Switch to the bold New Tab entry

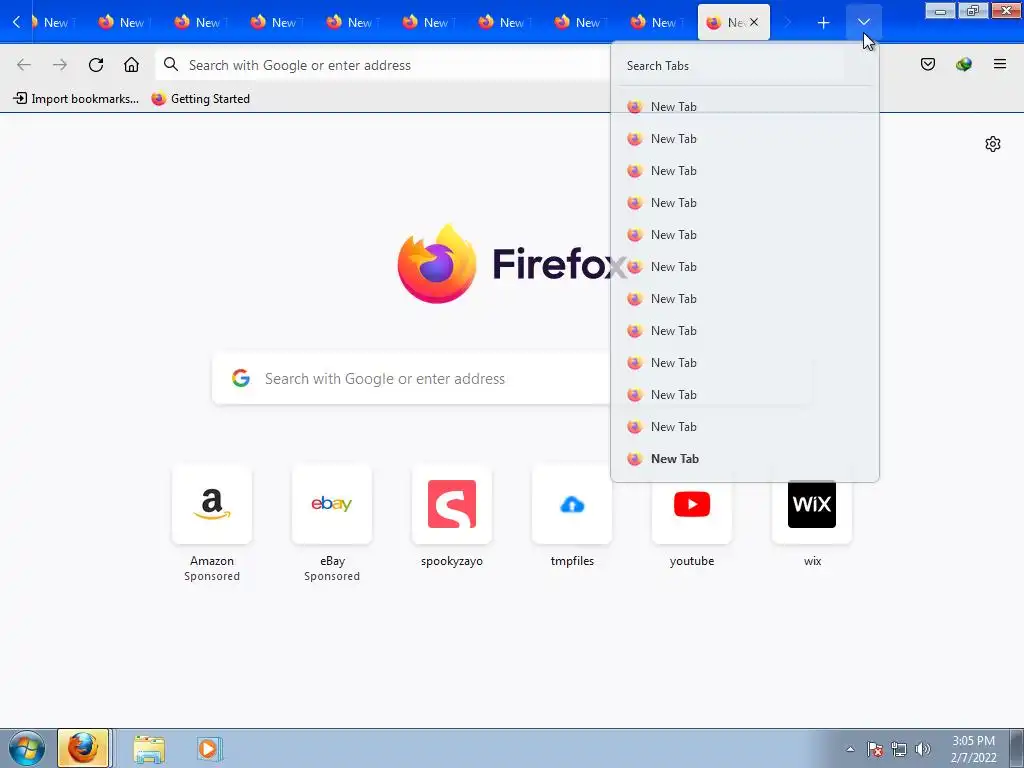coord(745,458)
